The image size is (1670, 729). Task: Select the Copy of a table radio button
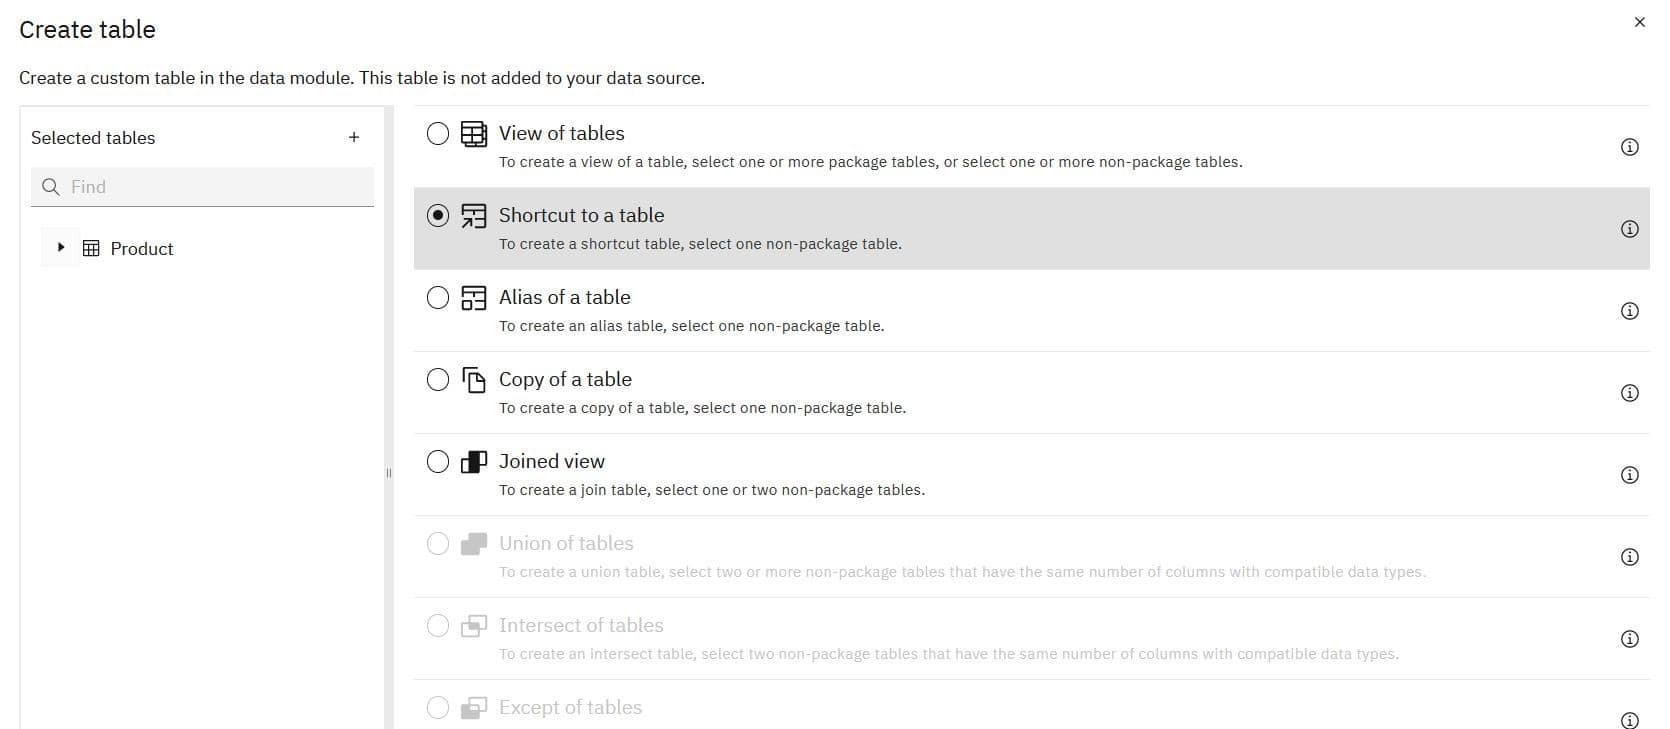(438, 379)
